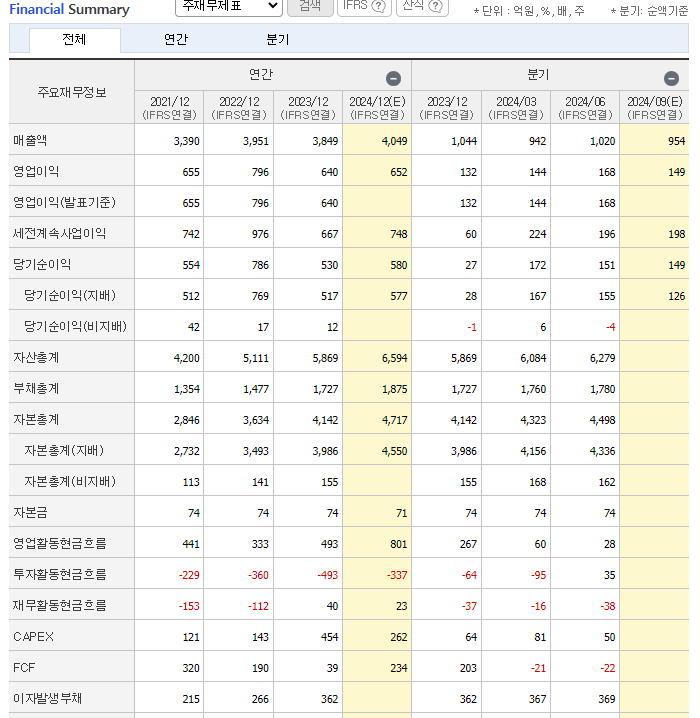700x718 pixels.
Task: Click the 투자활동현금흐름 value -229
Action: point(189,575)
